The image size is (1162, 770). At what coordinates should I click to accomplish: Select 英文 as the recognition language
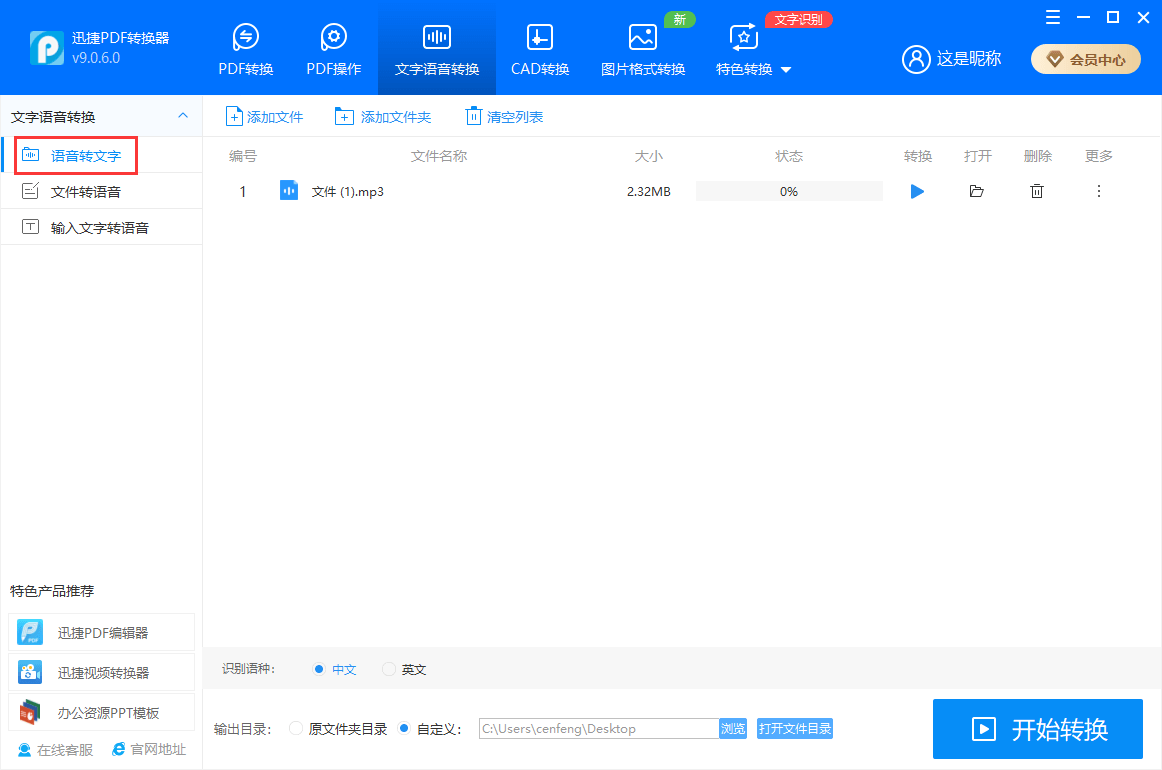tap(389, 669)
